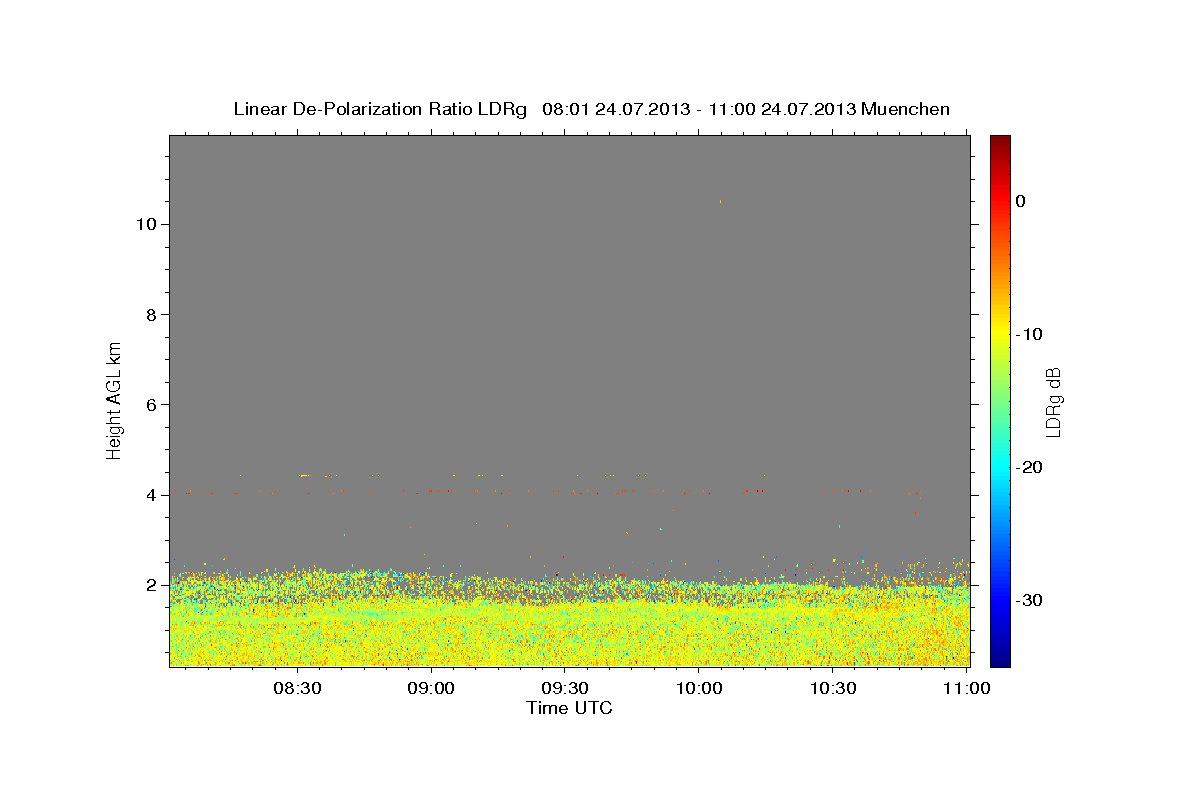The width and height of the screenshot is (1200, 800).
Task: Click the 'Height AGL km' axis label
Action: pyautogui.click(x=115, y=399)
